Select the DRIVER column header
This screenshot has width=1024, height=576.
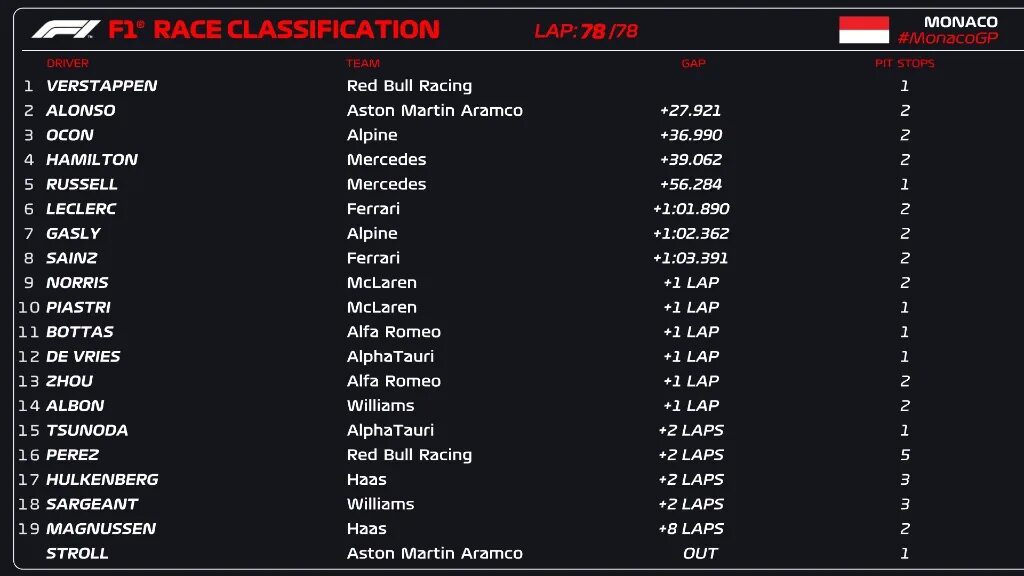click(x=68, y=63)
